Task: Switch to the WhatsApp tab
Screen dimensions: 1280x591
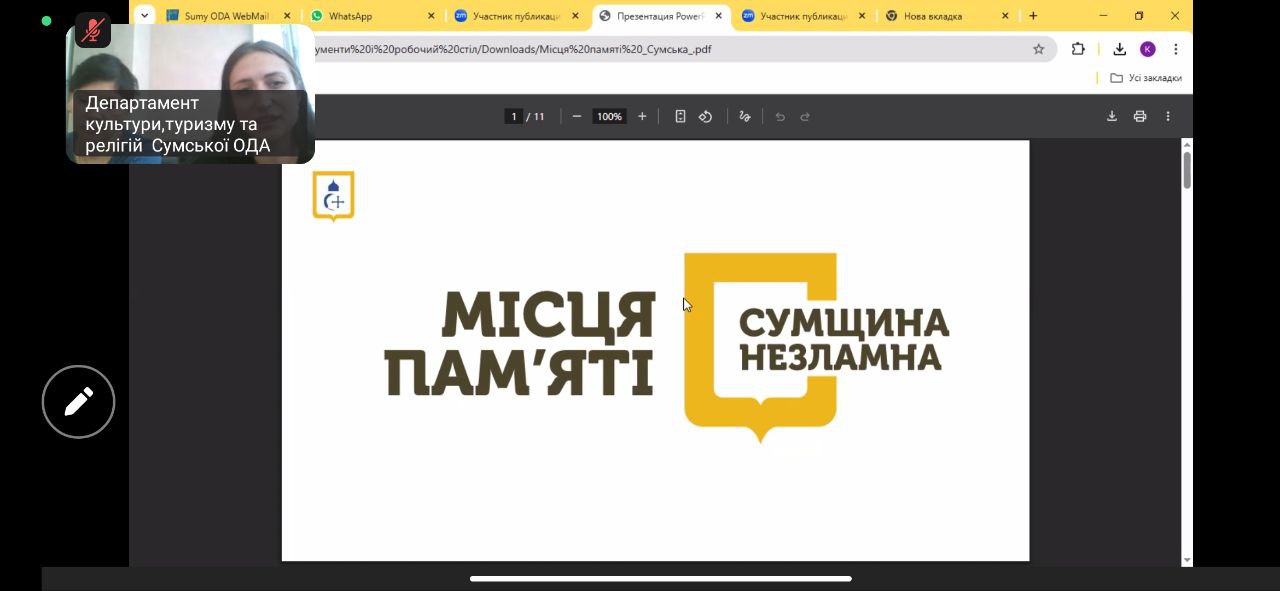Action: point(373,16)
